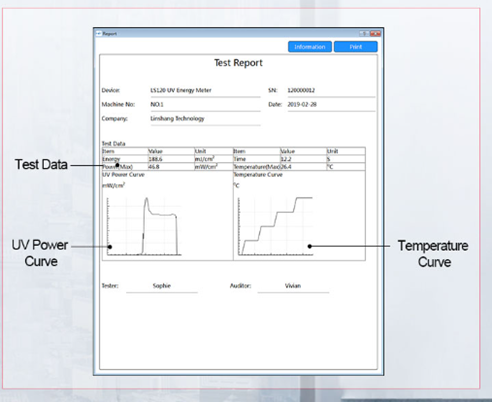Image resolution: width=492 pixels, height=402 pixels.
Task: Click the stepped temperature line graph in the report
Action: (x=275, y=226)
